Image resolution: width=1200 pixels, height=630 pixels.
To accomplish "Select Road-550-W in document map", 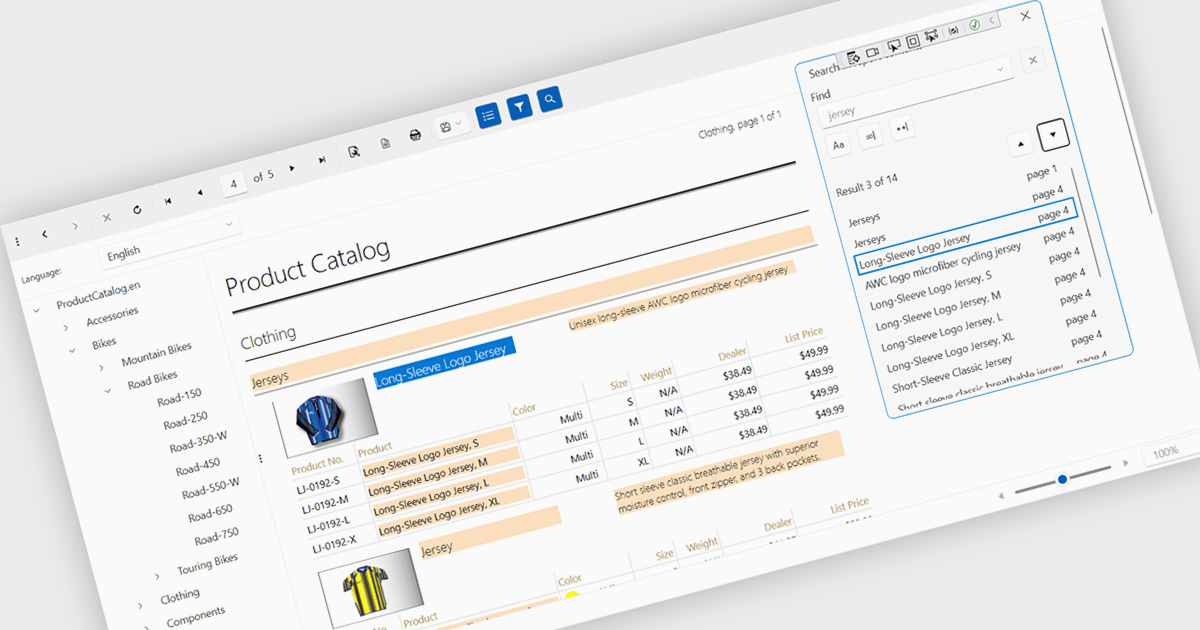I will [x=211, y=489].
